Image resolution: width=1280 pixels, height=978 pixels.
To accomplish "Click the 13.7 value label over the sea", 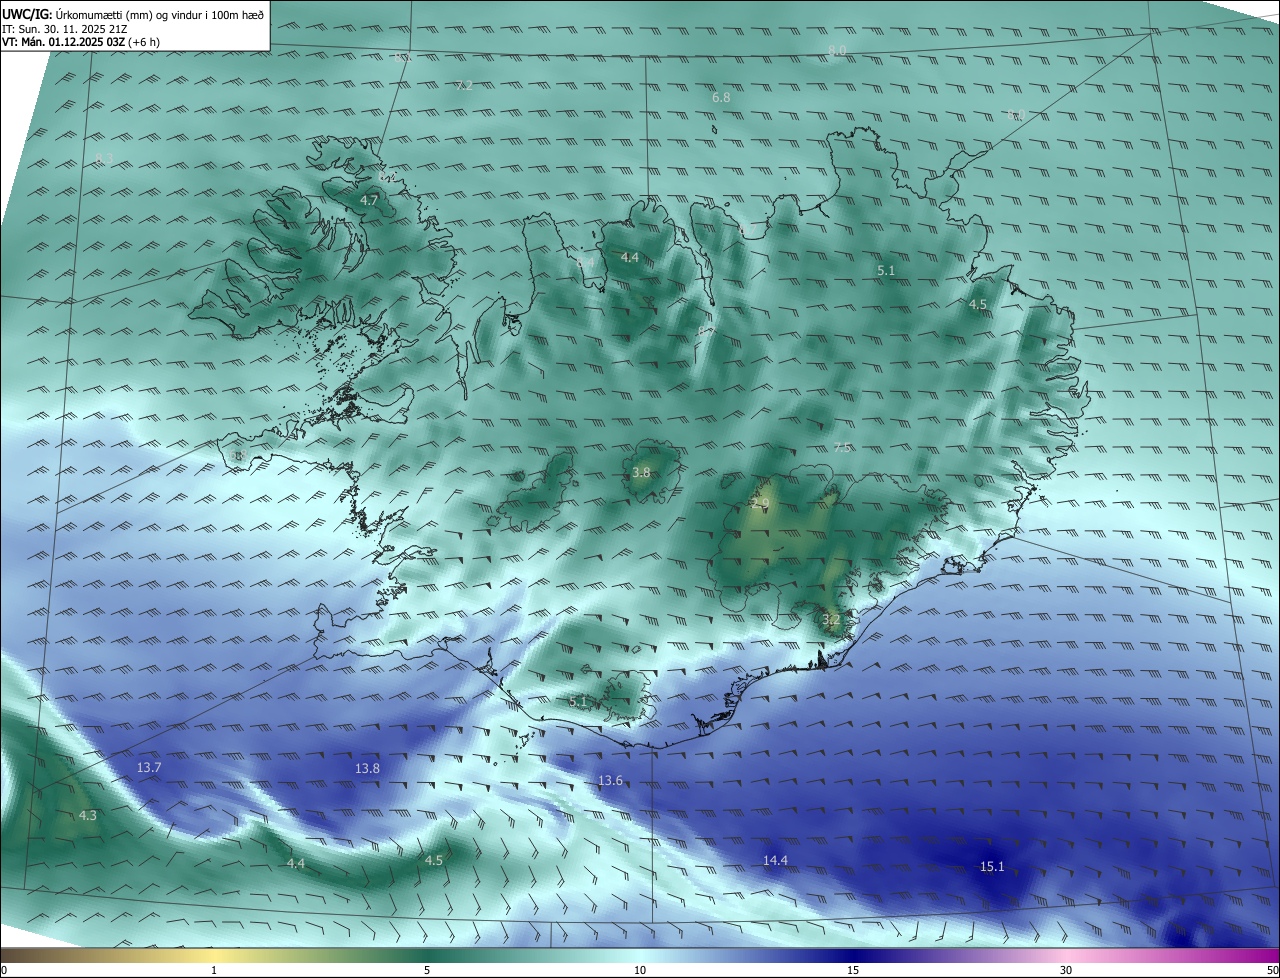I will (x=148, y=768).
